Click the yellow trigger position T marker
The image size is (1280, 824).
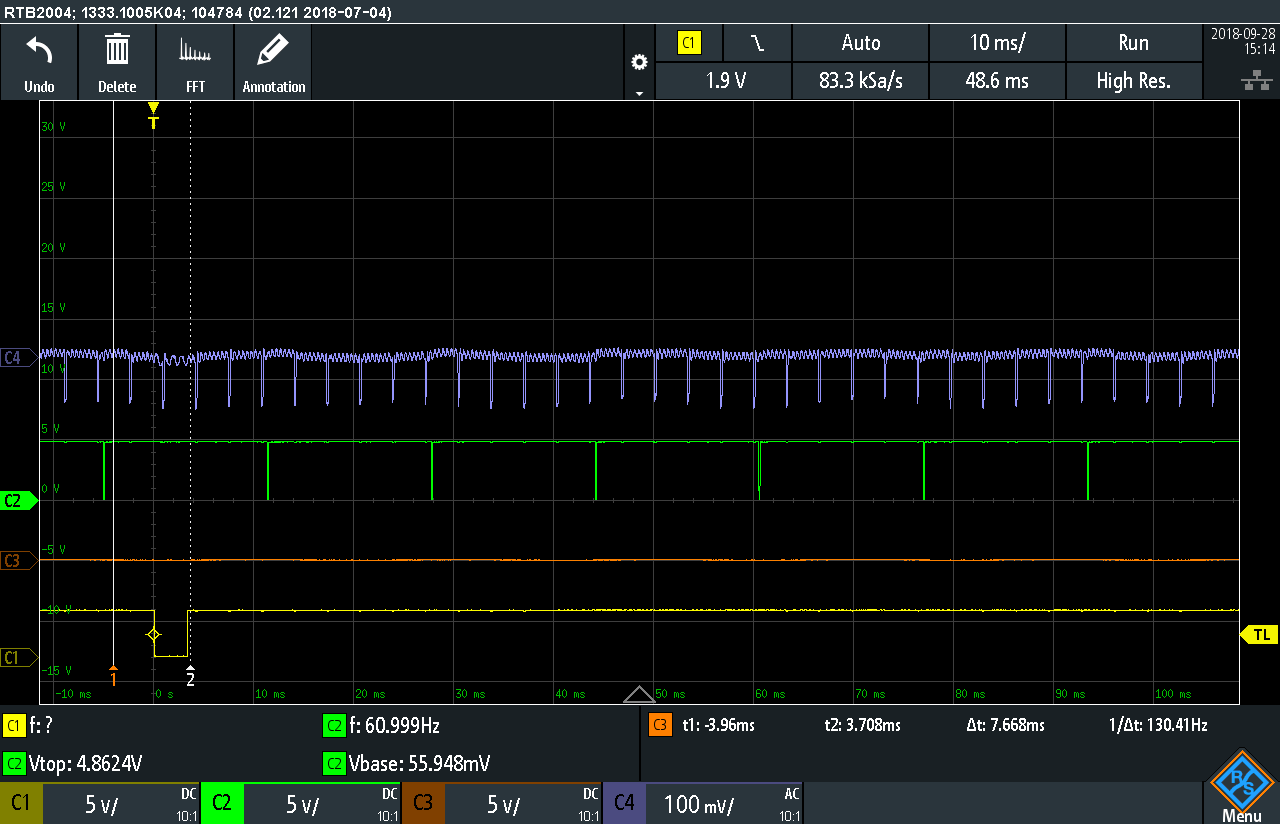tap(153, 116)
